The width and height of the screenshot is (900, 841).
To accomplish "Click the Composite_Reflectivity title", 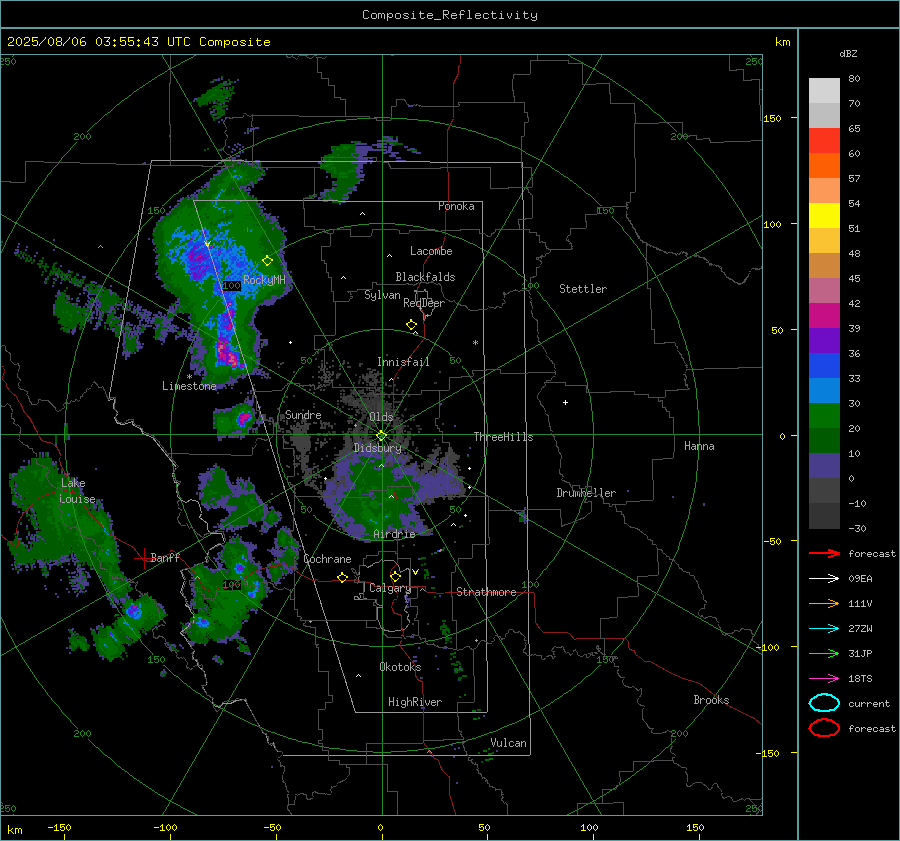I will (449, 15).
